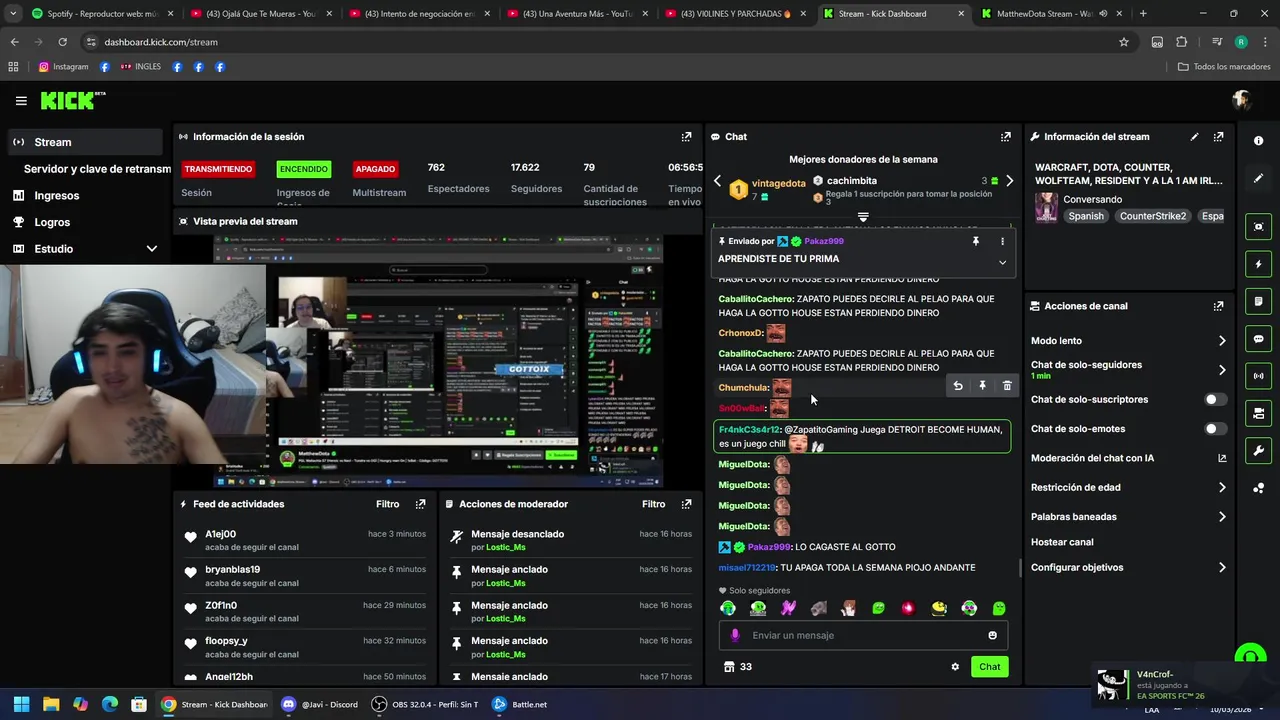This screenshot has height=720, width=1280.
Task: Open Filtro in Feed de actividades
Action: tap(387, 504)
